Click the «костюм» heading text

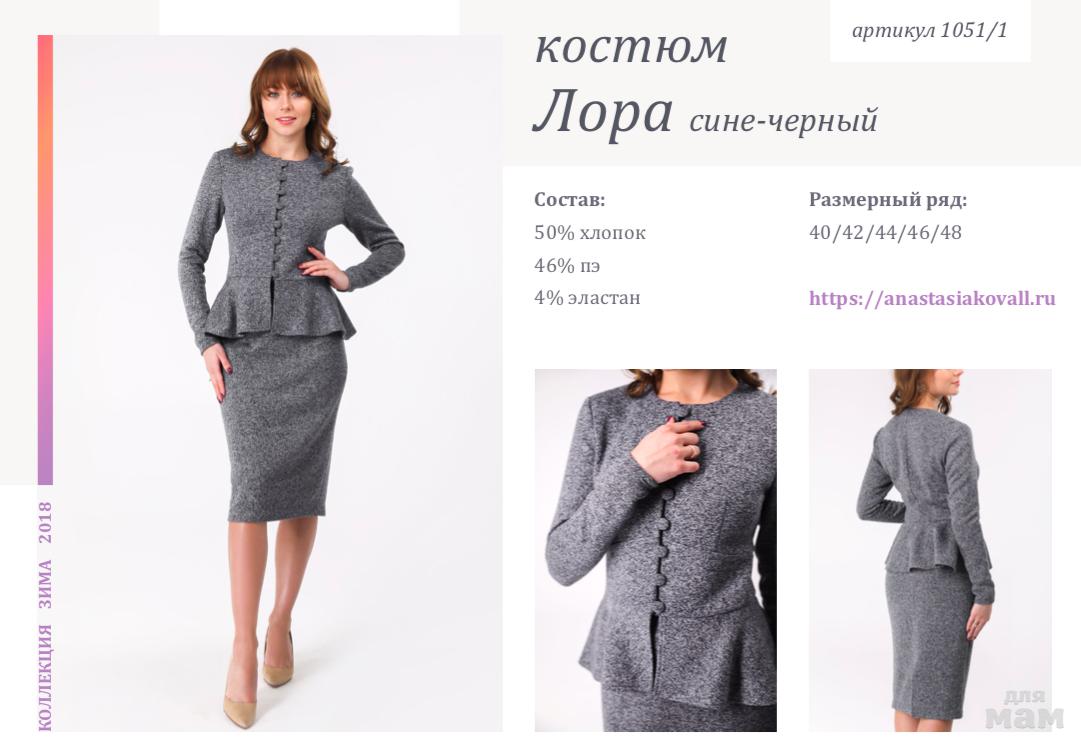pyautogui.click(x=631, y=46)
